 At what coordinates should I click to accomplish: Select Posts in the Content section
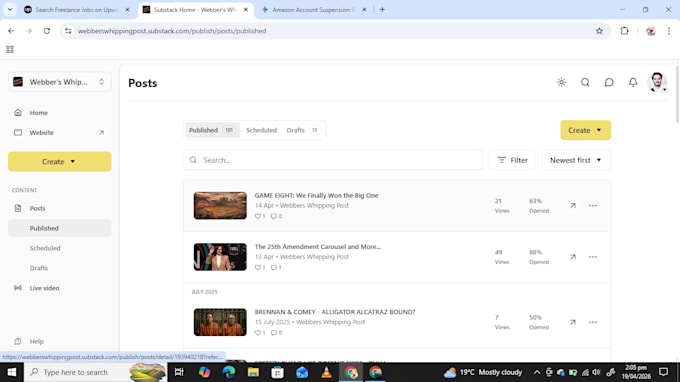[x=37, y=209]
